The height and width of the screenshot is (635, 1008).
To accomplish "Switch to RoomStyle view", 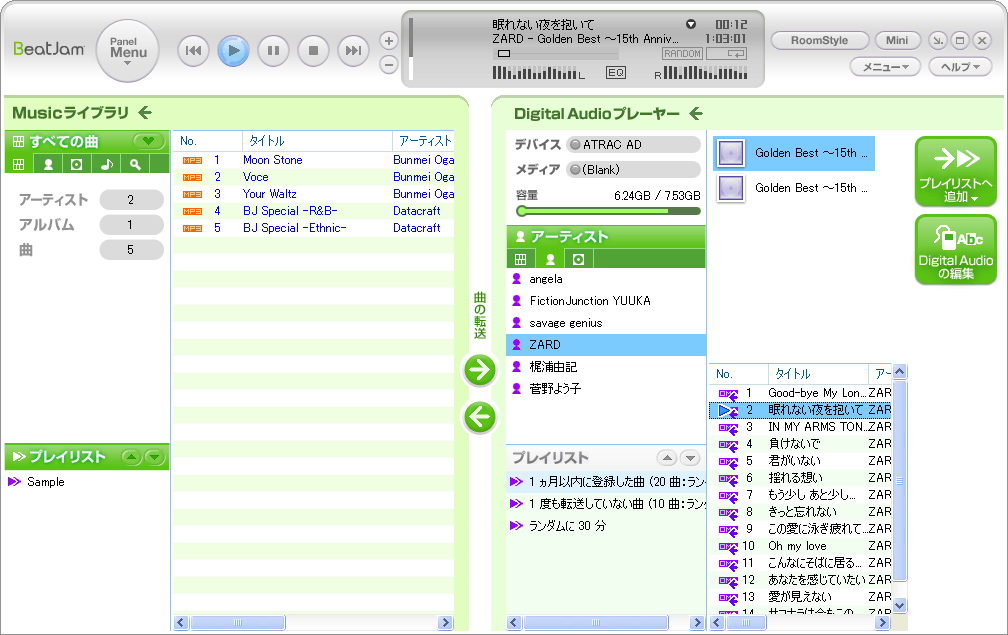I will [820, 40].
